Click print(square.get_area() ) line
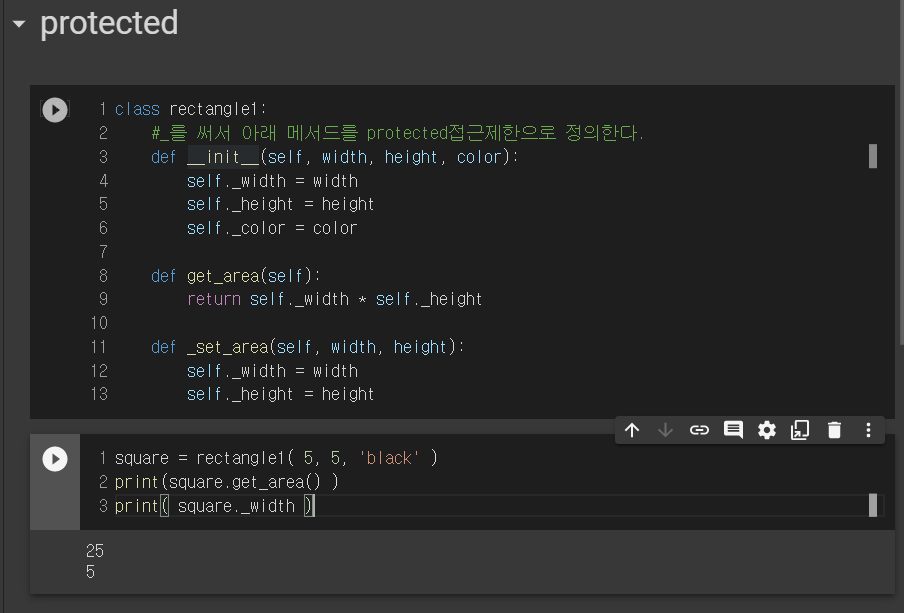The height and width of the screenshot is (613, 904). point(227,482)
